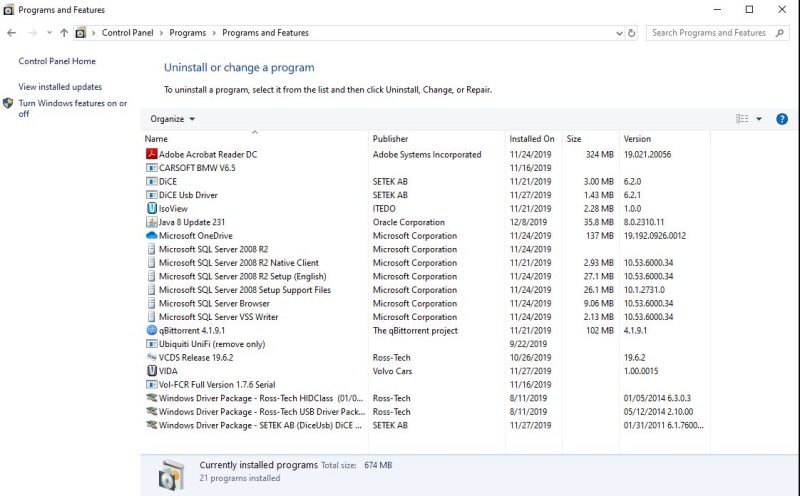Go back with the left arrow
The height and width of the screenshot is (496, 800).
pos(12,33)
